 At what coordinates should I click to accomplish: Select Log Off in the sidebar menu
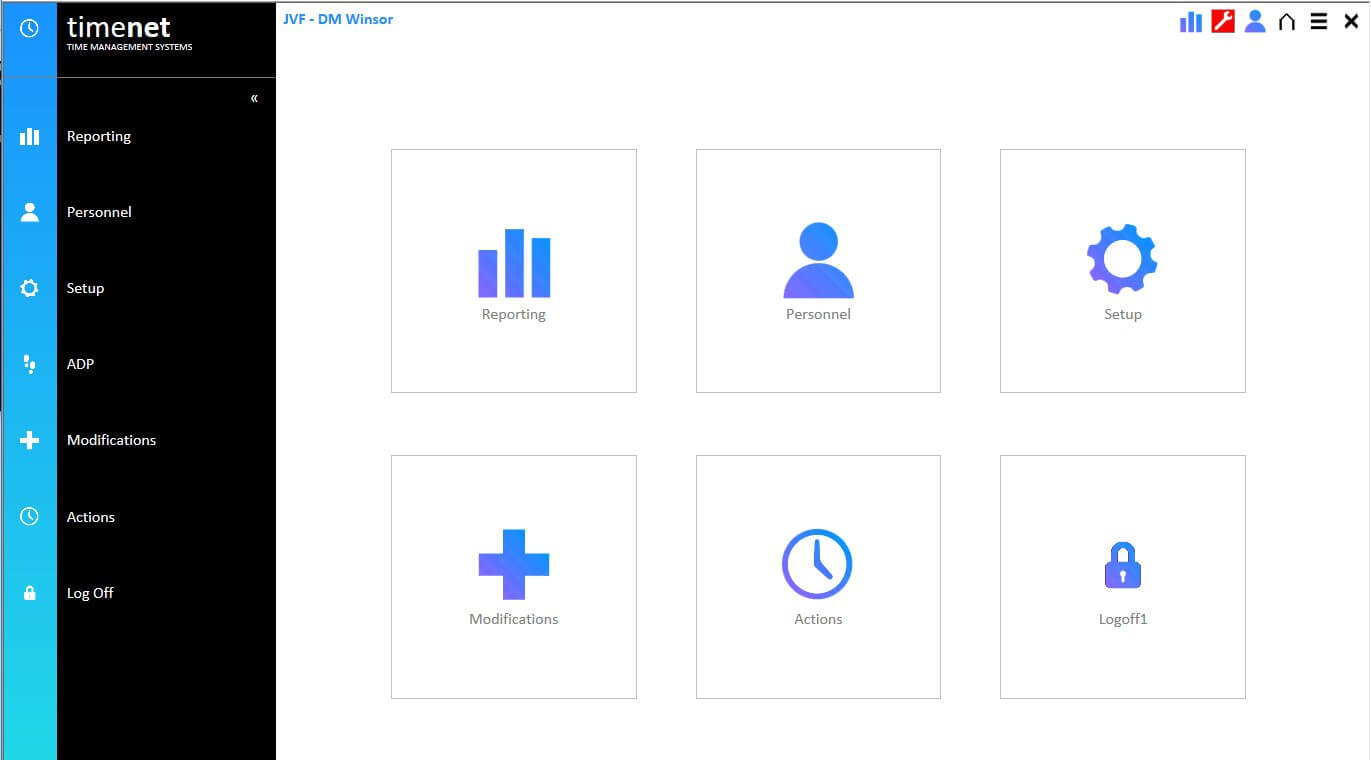click(90, 592)
